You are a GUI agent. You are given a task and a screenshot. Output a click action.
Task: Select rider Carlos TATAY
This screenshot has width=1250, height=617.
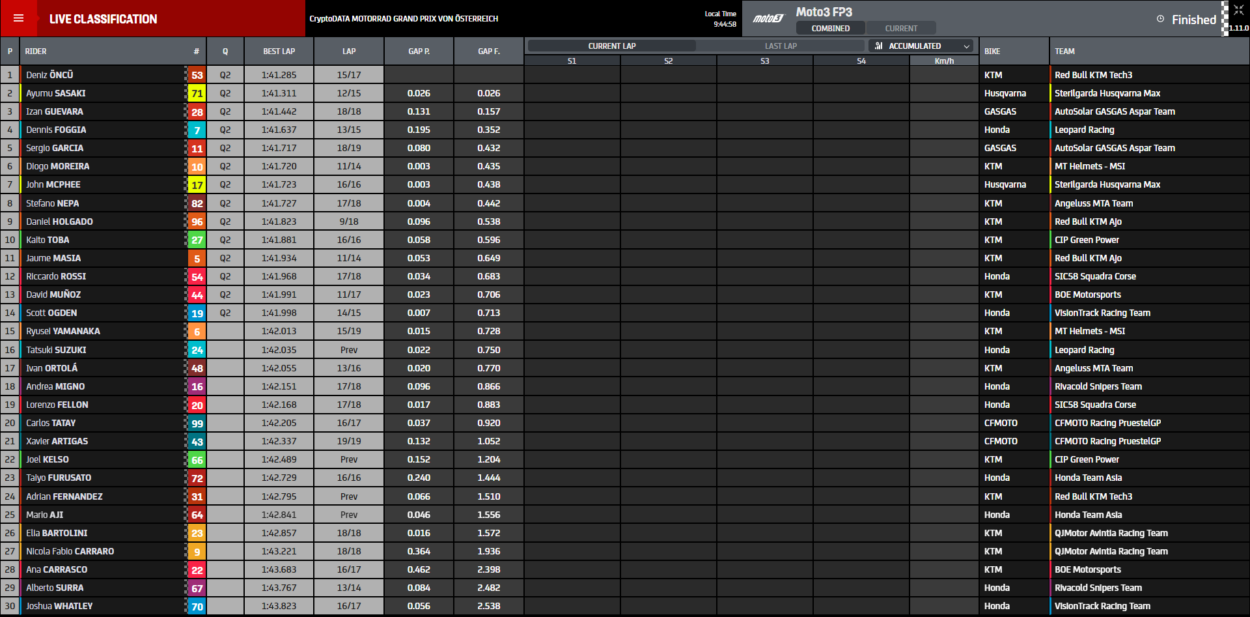click(x=51, y=423)
